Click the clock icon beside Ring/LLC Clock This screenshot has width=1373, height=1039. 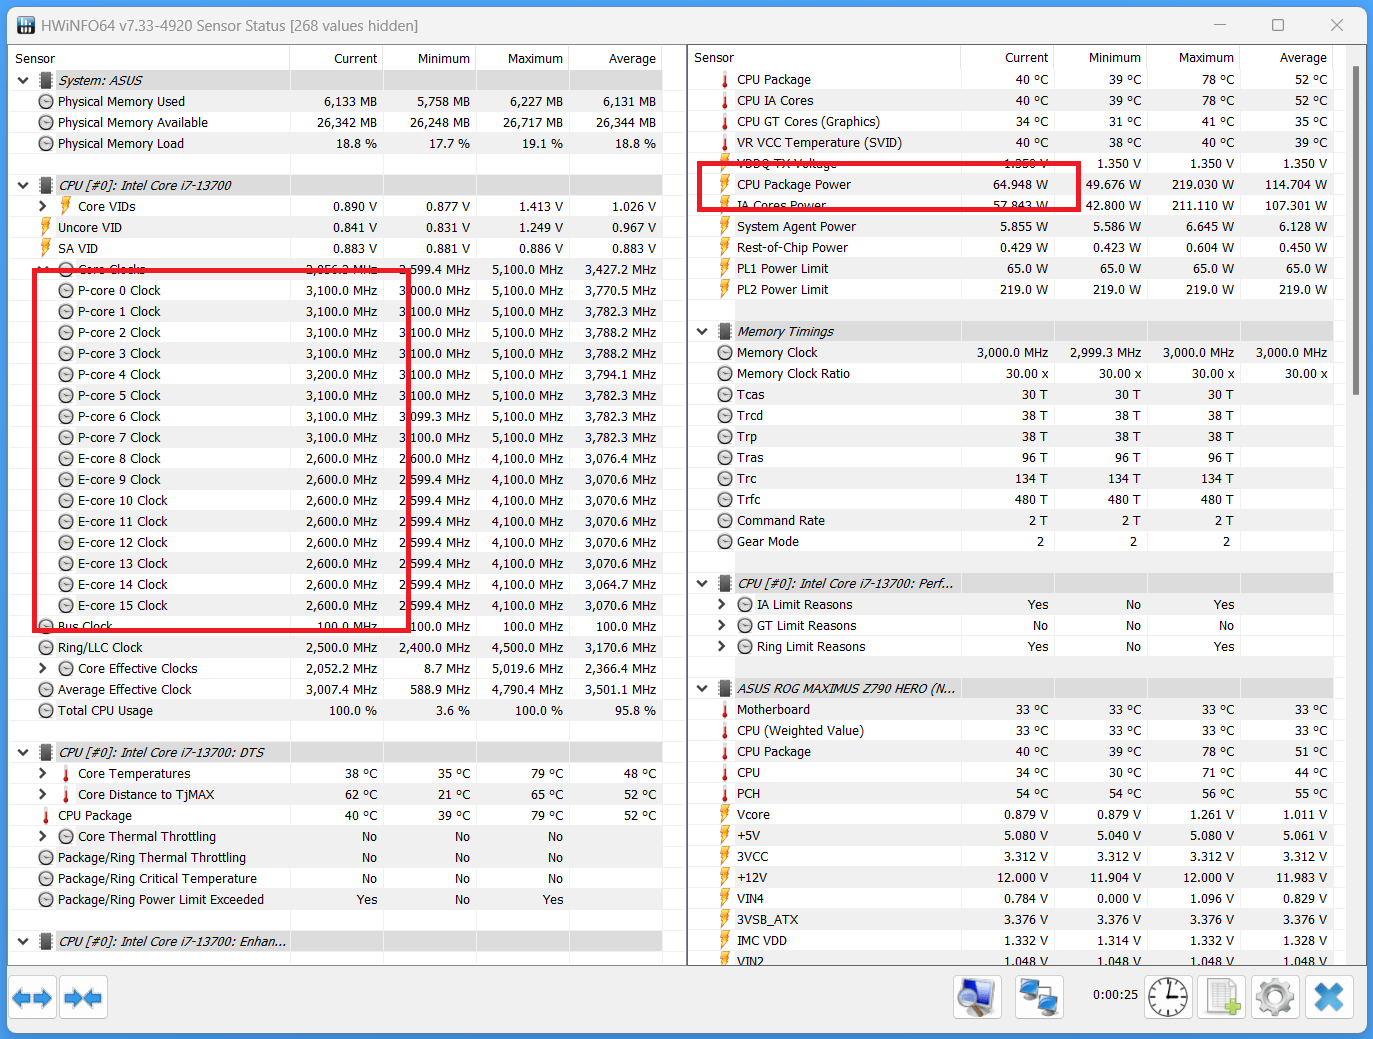point(46,647)
